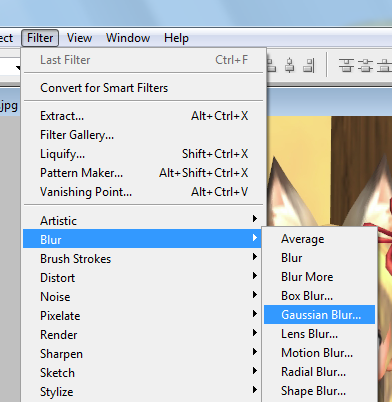The width and height of the screenshot is (392, 402).
Task: Expand the Sketch submenu
Action: [143, 373]
